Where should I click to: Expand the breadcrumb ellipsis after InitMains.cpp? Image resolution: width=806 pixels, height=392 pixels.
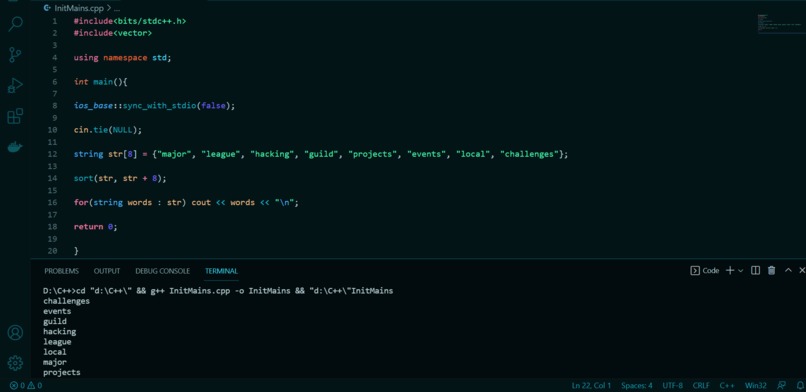117,9
